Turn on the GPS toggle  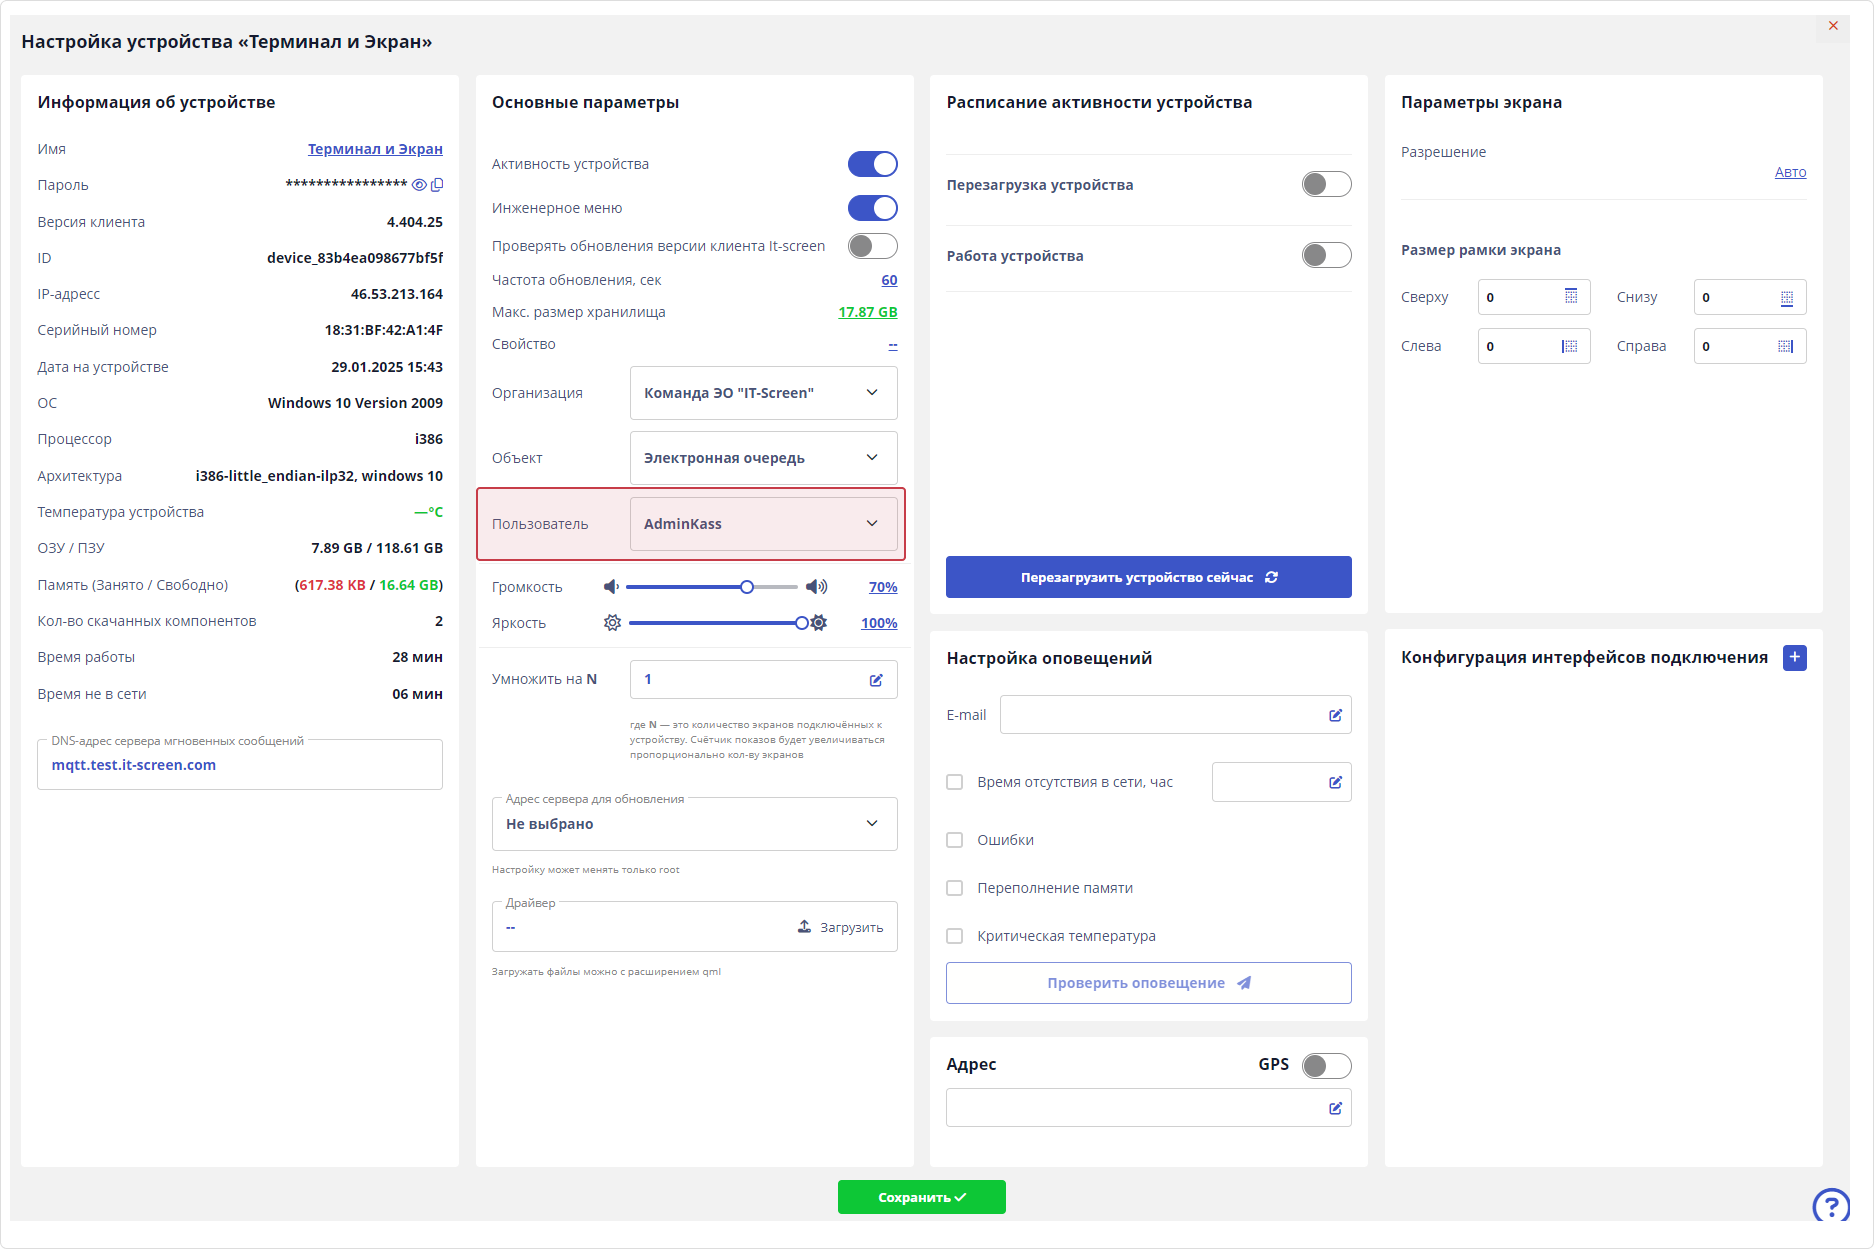pyautogui.click(x=1326, y=1065)
